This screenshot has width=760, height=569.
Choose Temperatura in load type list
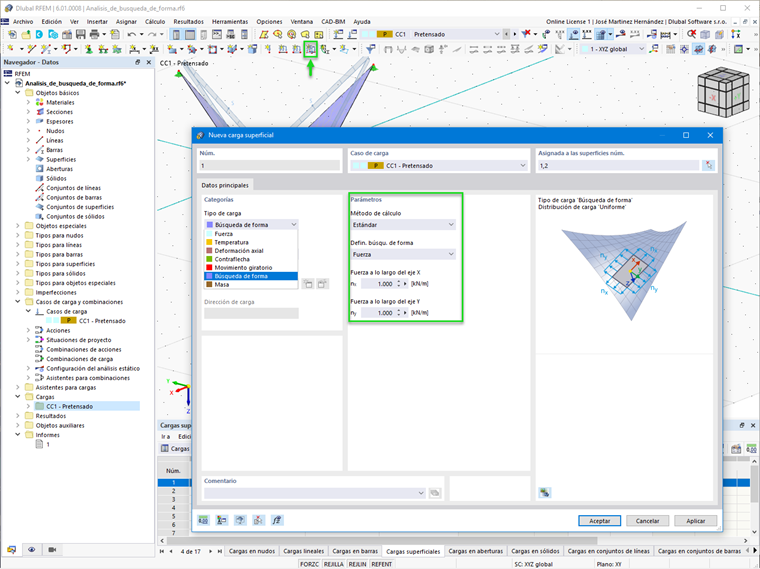click(x=251, y=242)
